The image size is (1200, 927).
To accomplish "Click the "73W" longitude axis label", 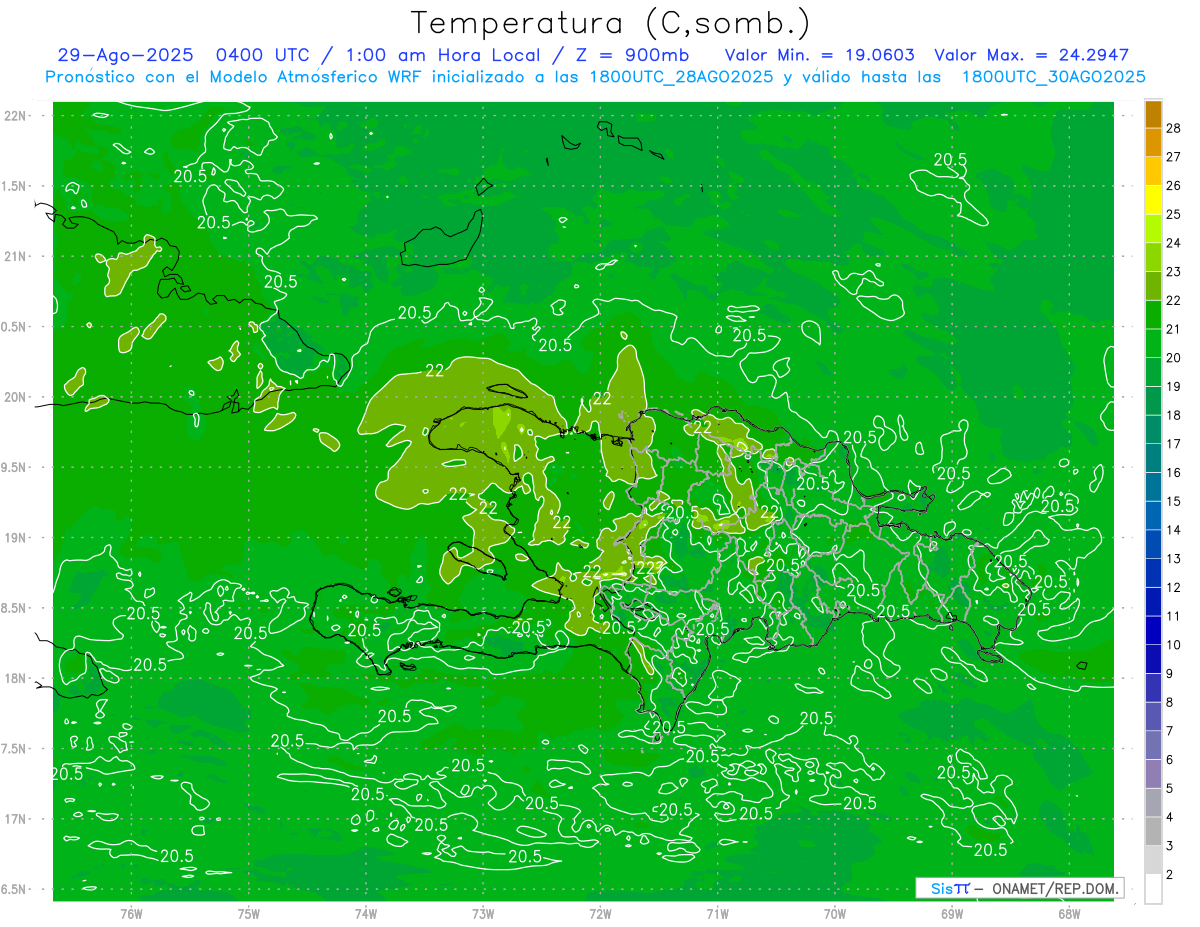I will 483,914.
